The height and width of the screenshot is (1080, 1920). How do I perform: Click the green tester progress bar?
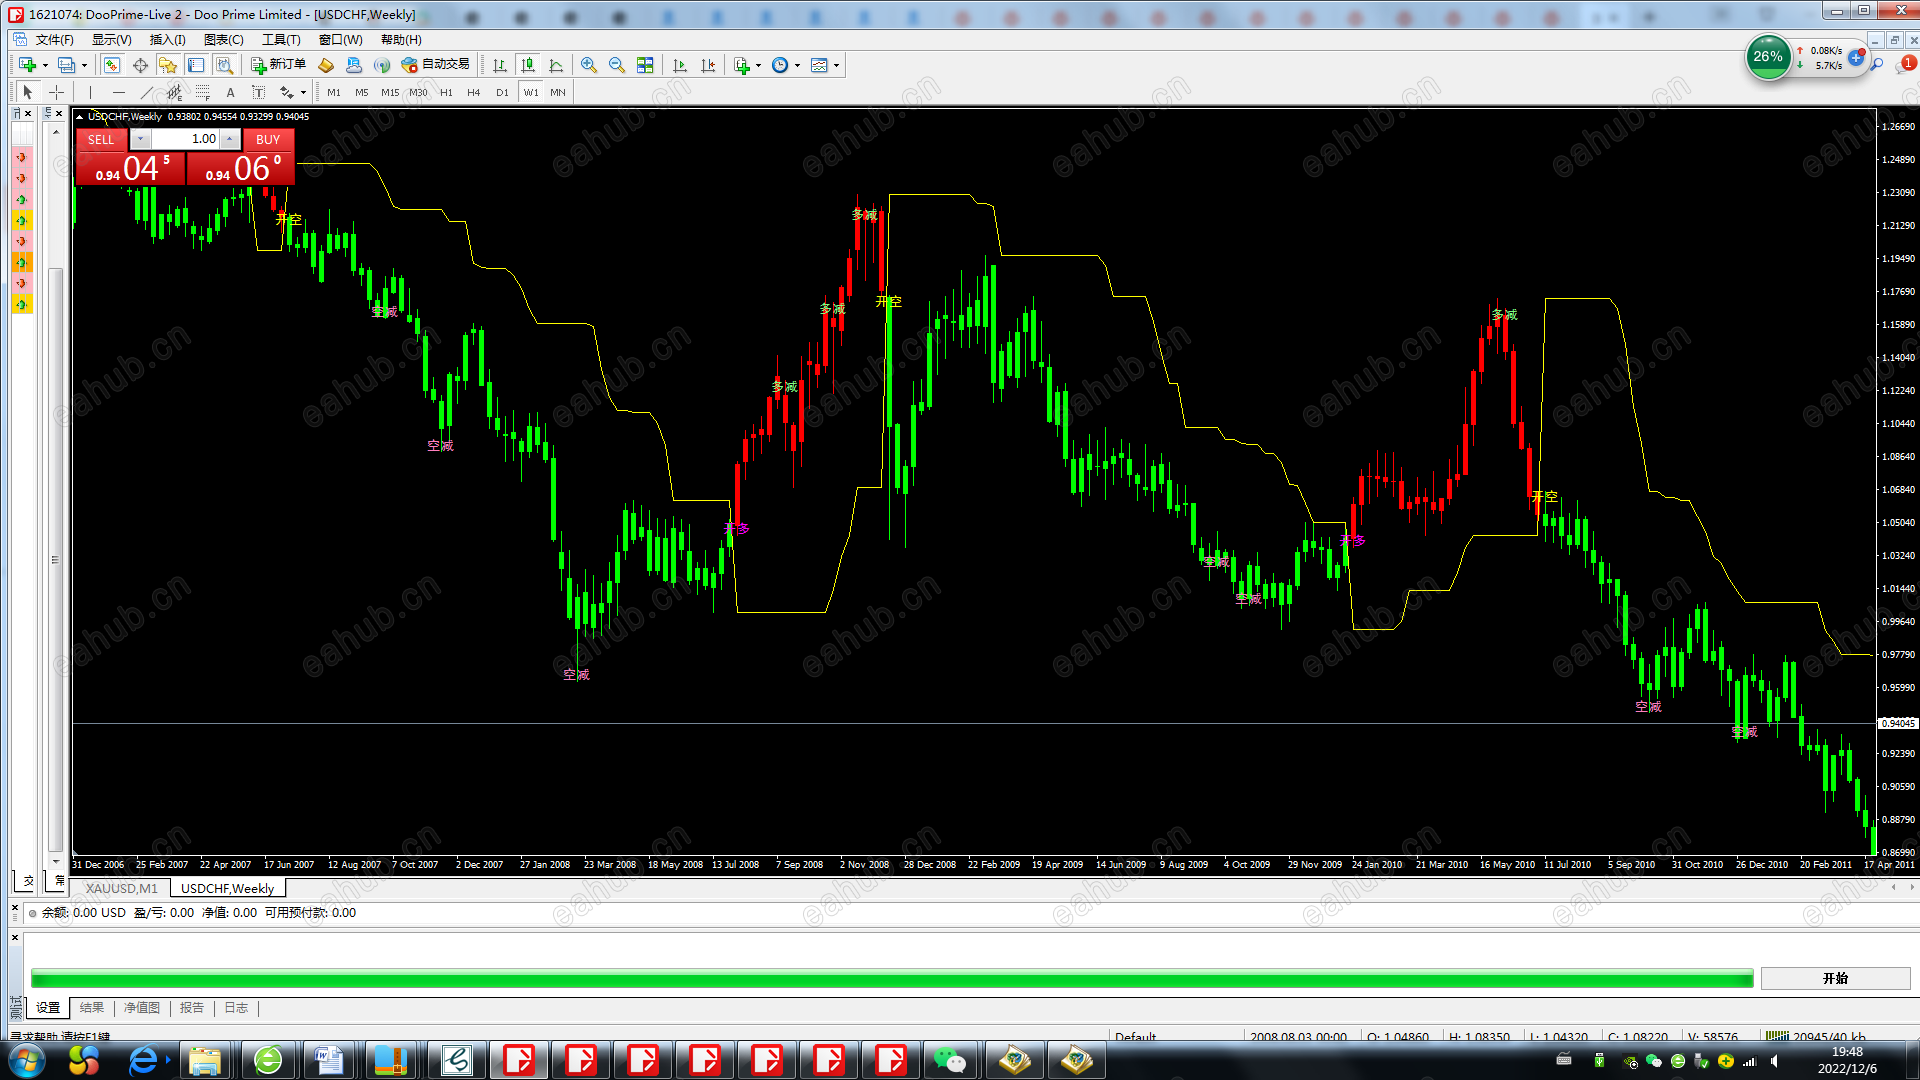(891, 978)
